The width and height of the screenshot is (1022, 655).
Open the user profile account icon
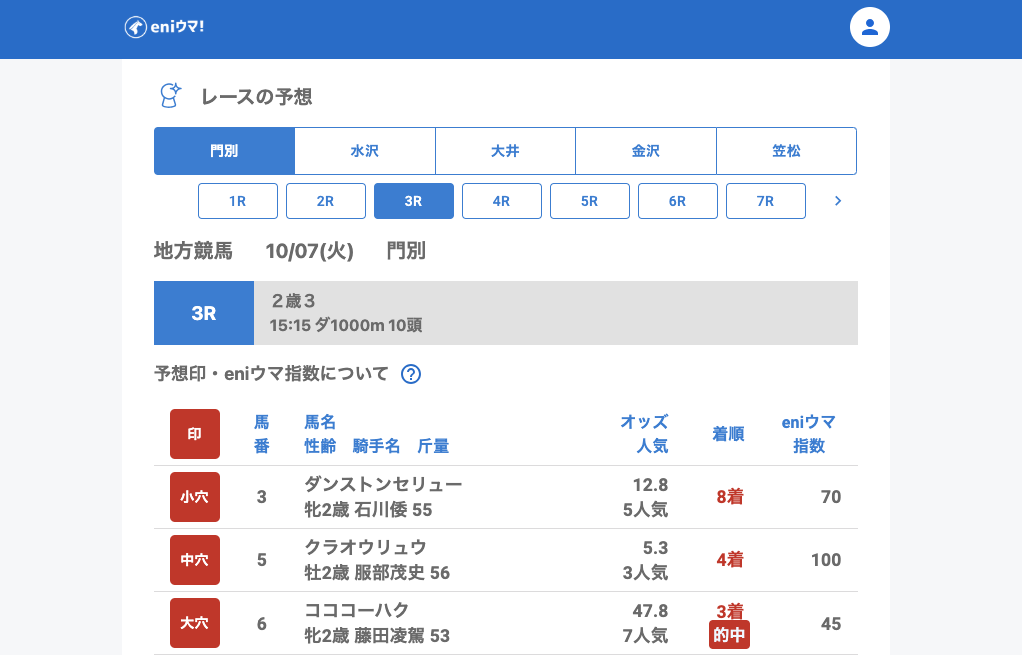coord(869,27)
